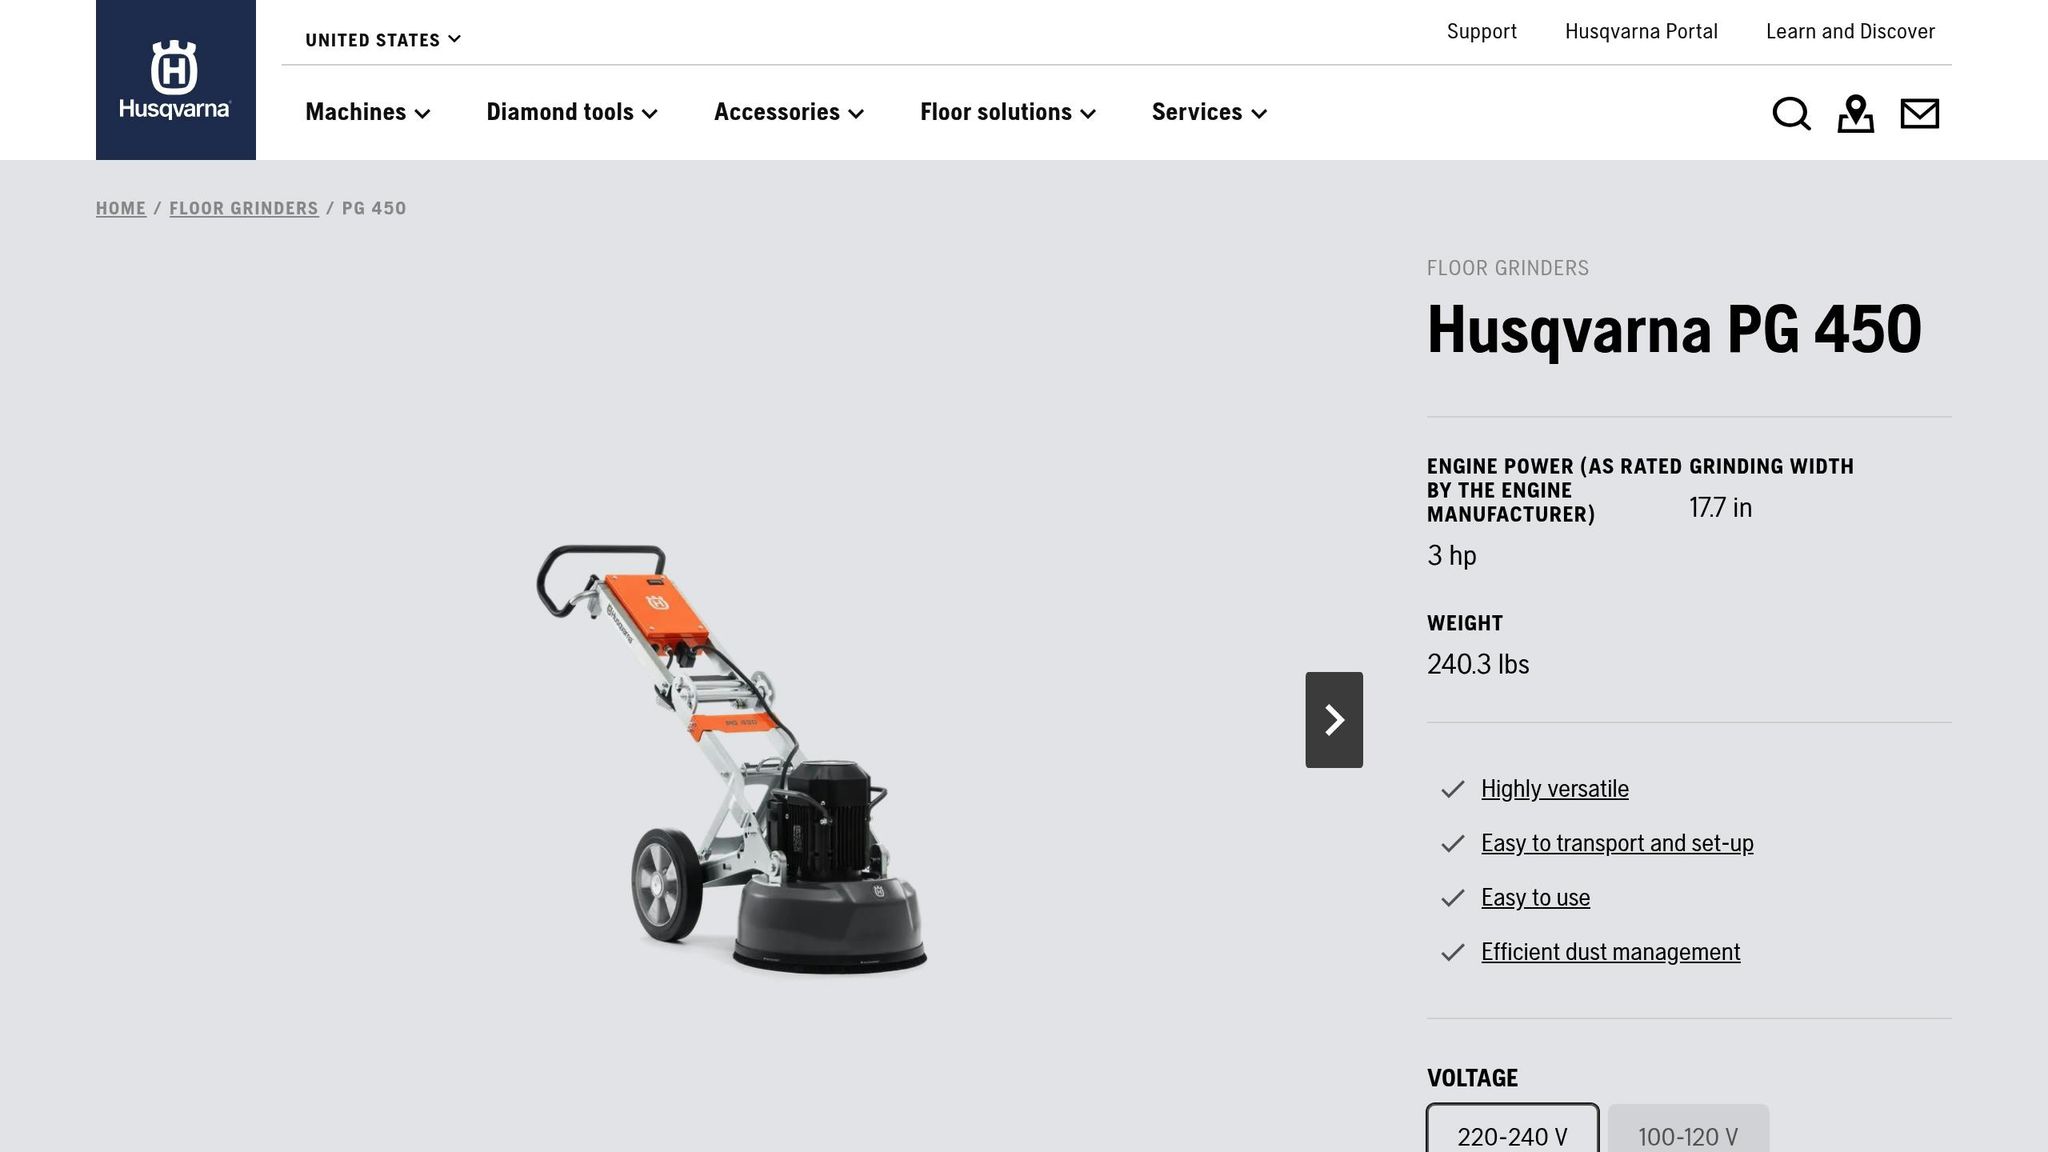Expand the Floor solutions menu
The width and height of the screenshot is (2048, 1152).
coord(1006,112)
